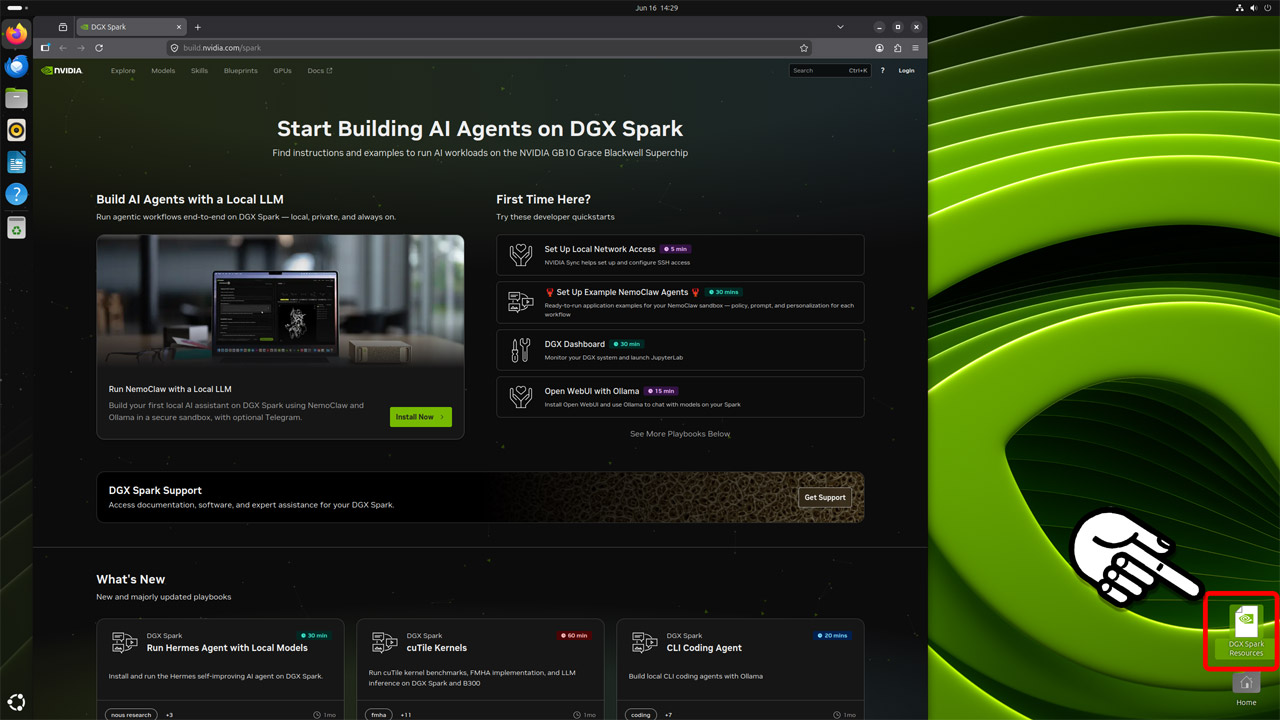Launch Thunderbird mail from the dock
1280x720 pixels.
16,66
